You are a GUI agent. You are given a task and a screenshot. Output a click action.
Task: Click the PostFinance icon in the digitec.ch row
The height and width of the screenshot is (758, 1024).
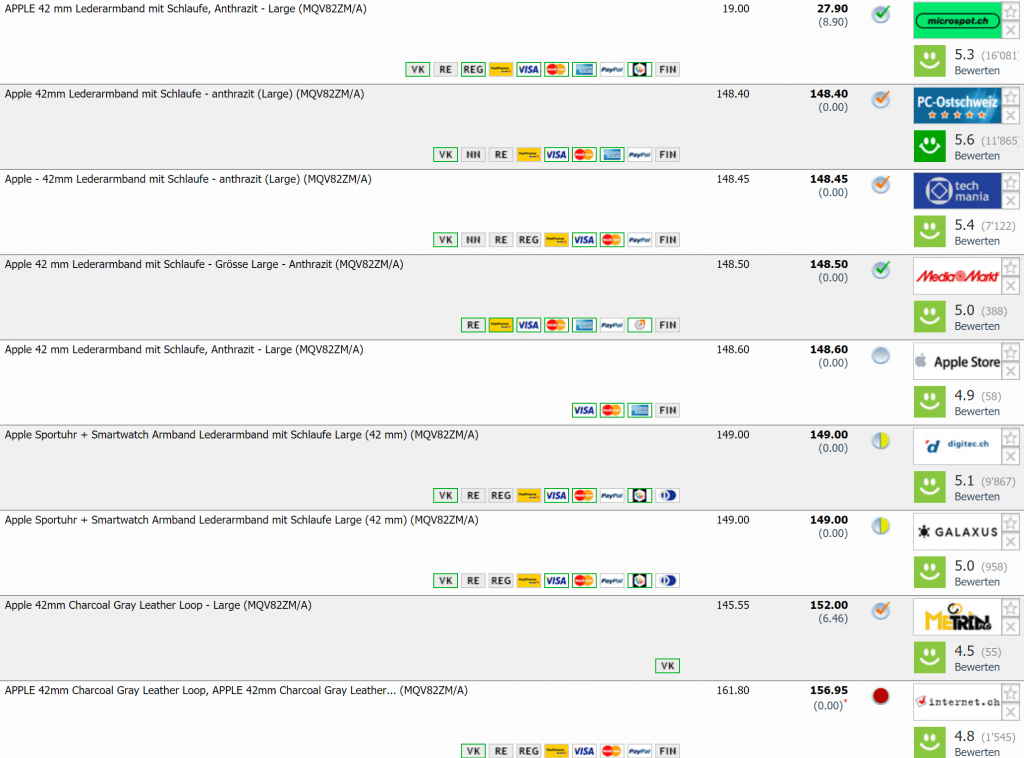(x=528, y=496)
